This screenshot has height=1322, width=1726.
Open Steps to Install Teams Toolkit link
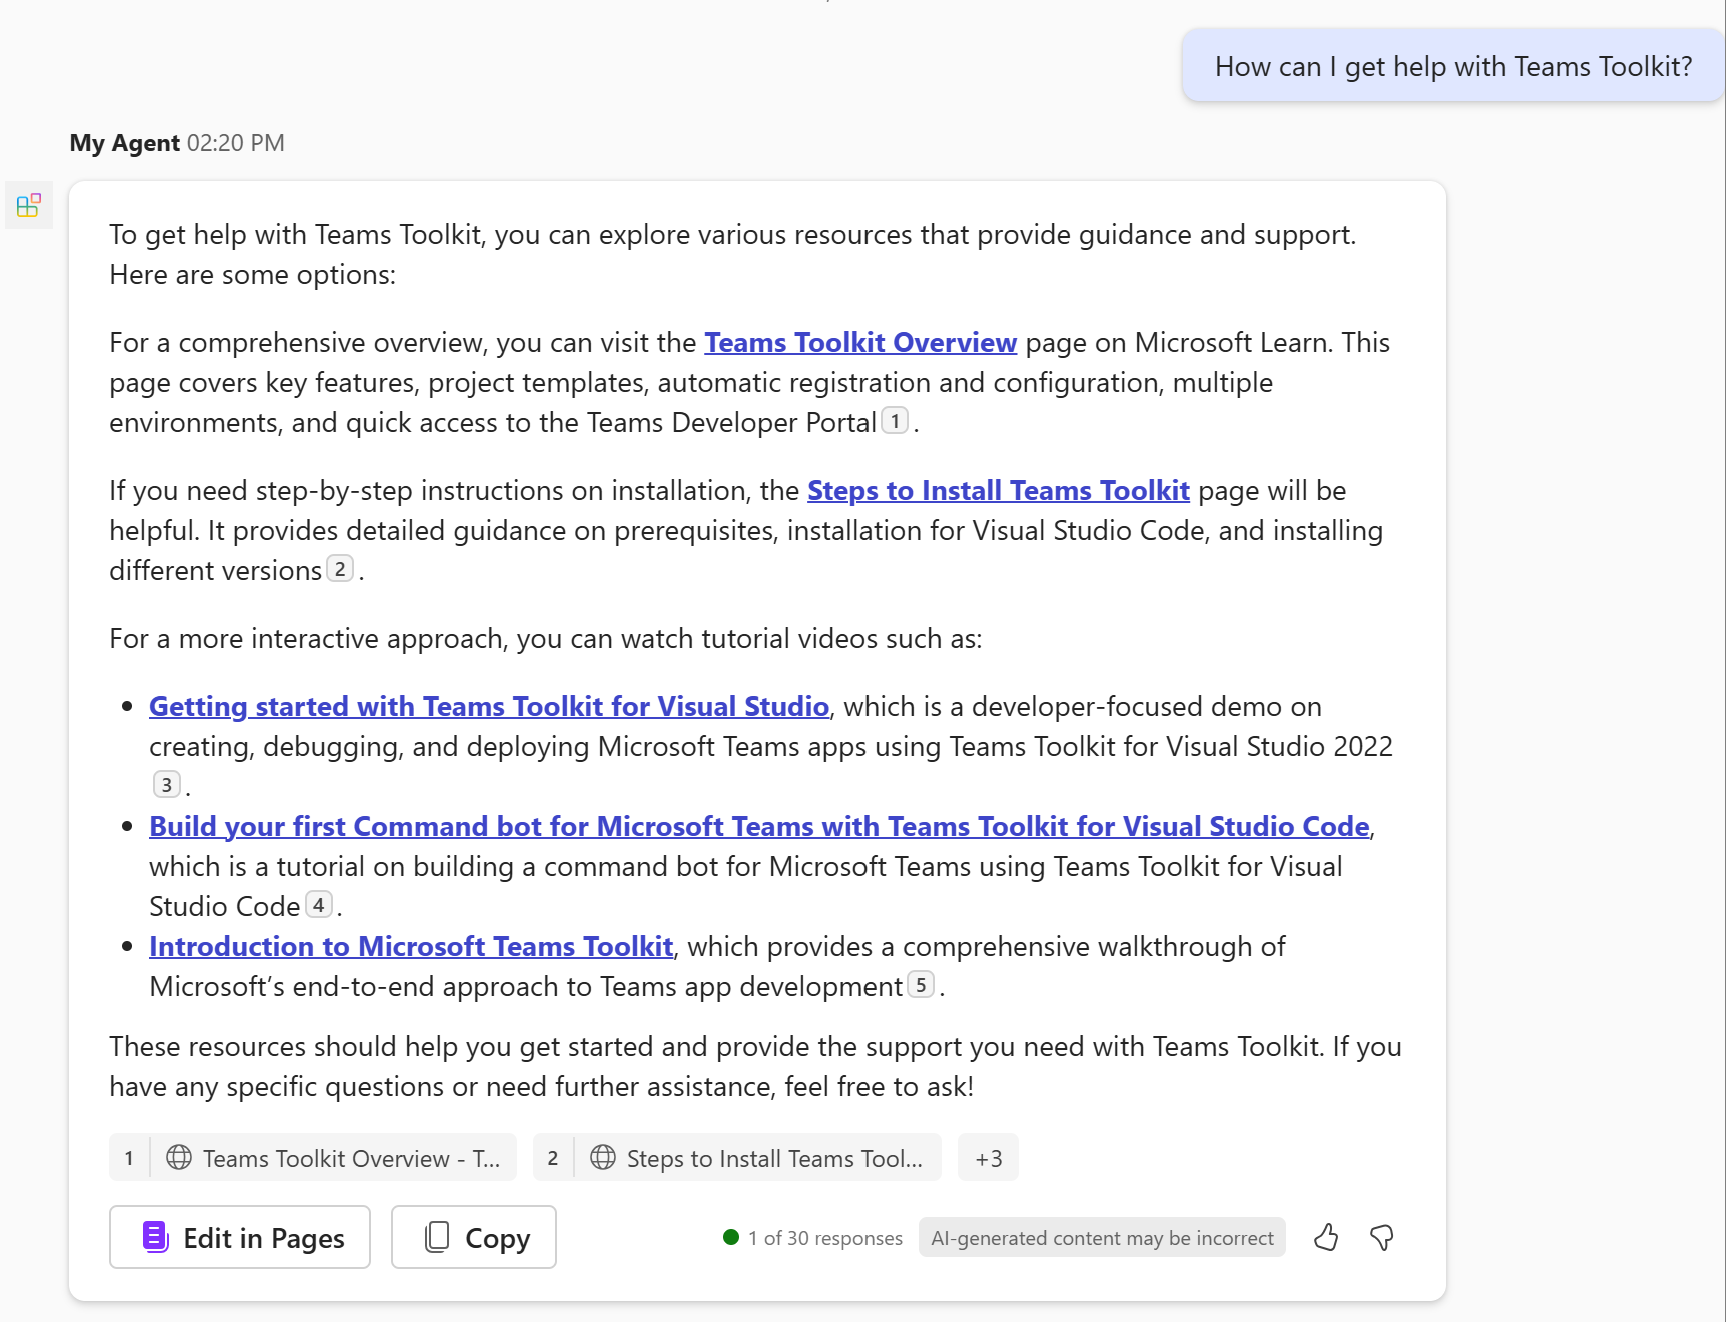(x=998, y=491)
